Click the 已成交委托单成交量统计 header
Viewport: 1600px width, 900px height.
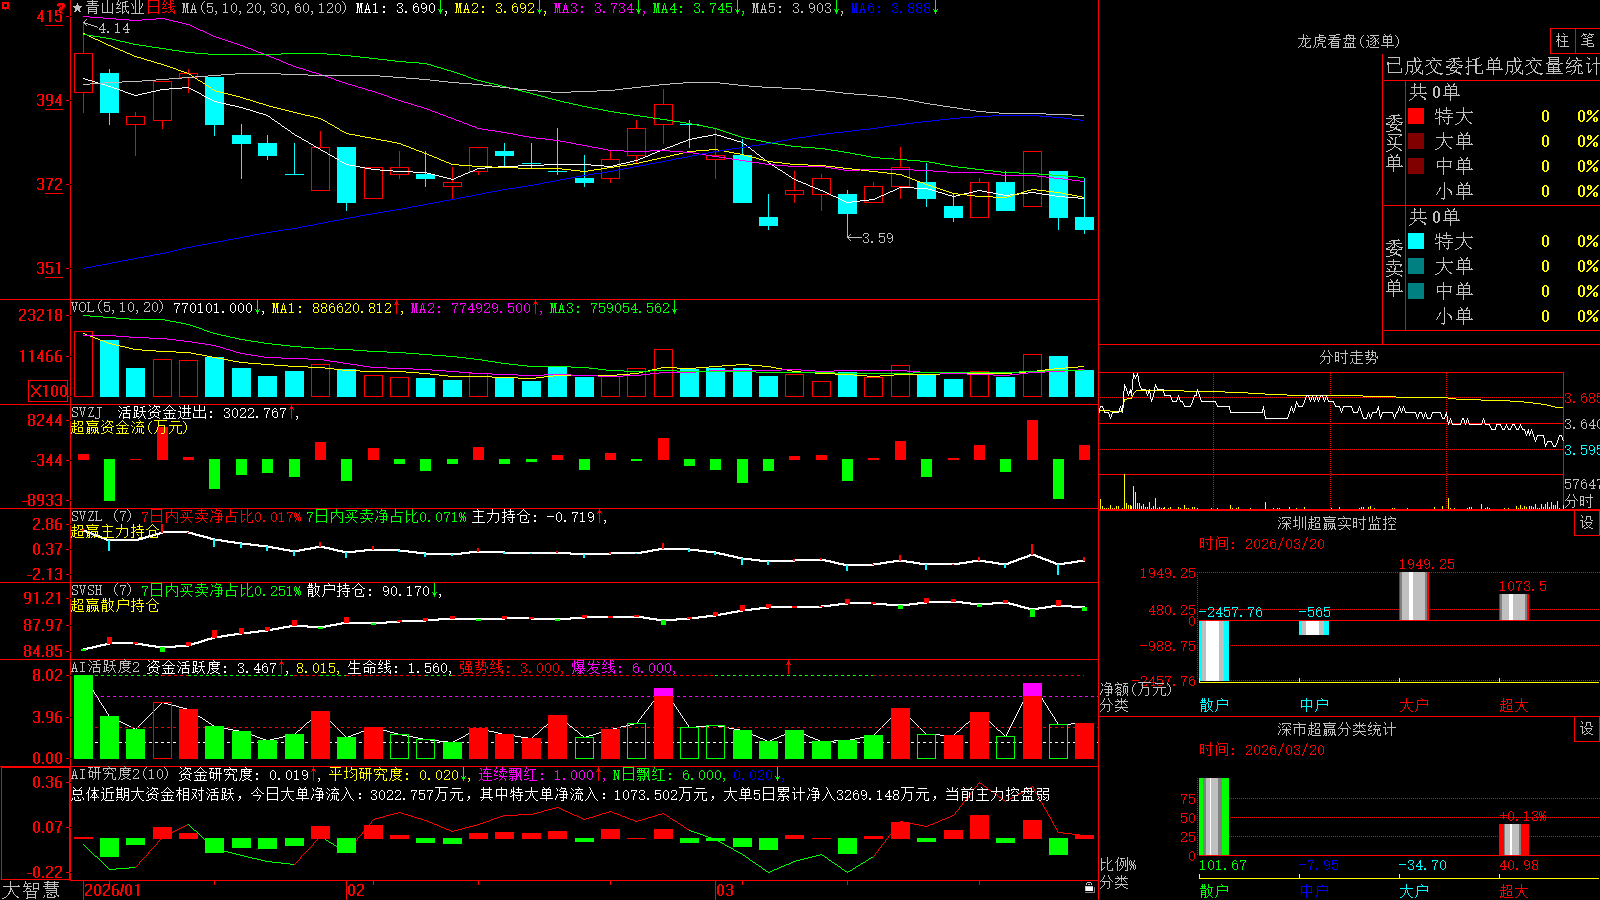click(x=1492, y=66)
